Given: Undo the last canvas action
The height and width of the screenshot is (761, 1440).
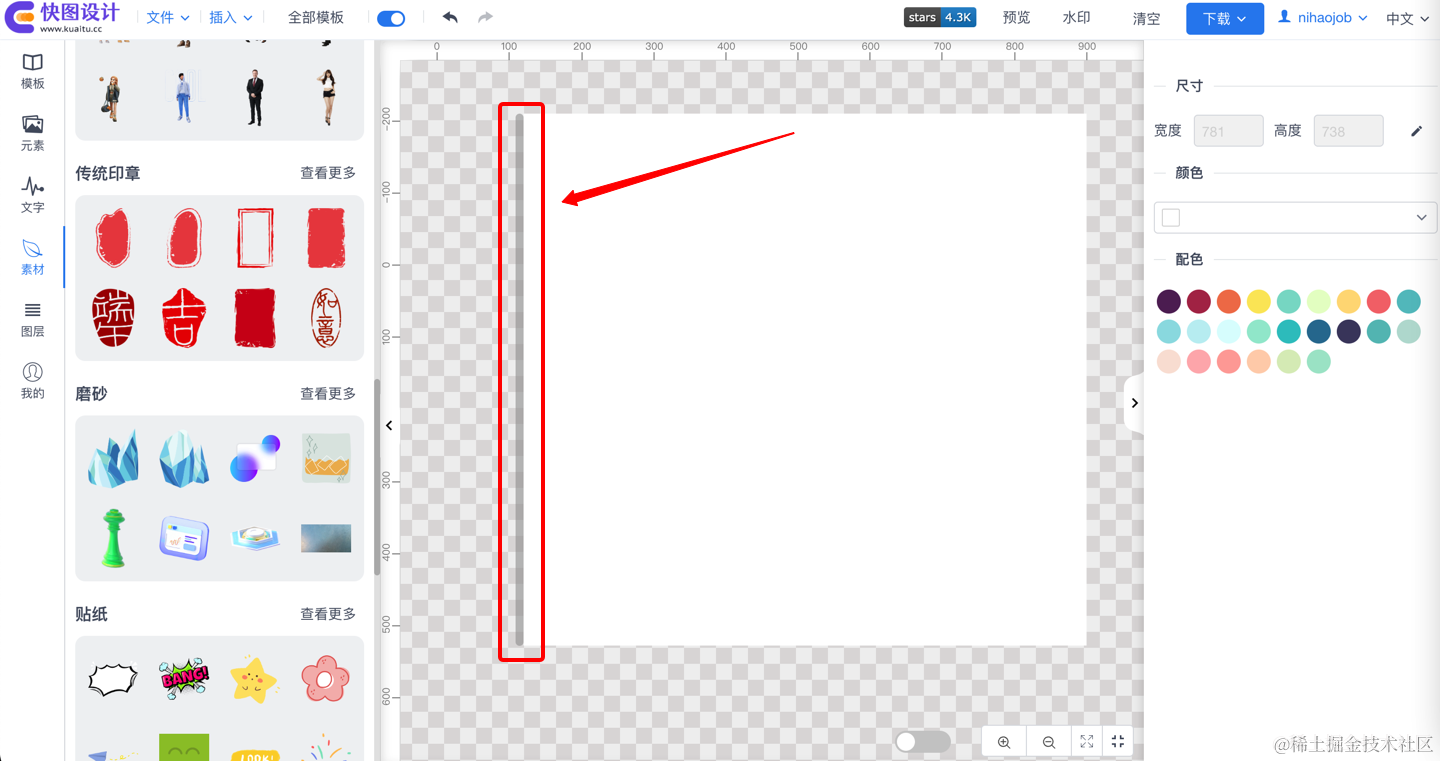Looking at the screenshot, I should (450, 17).
